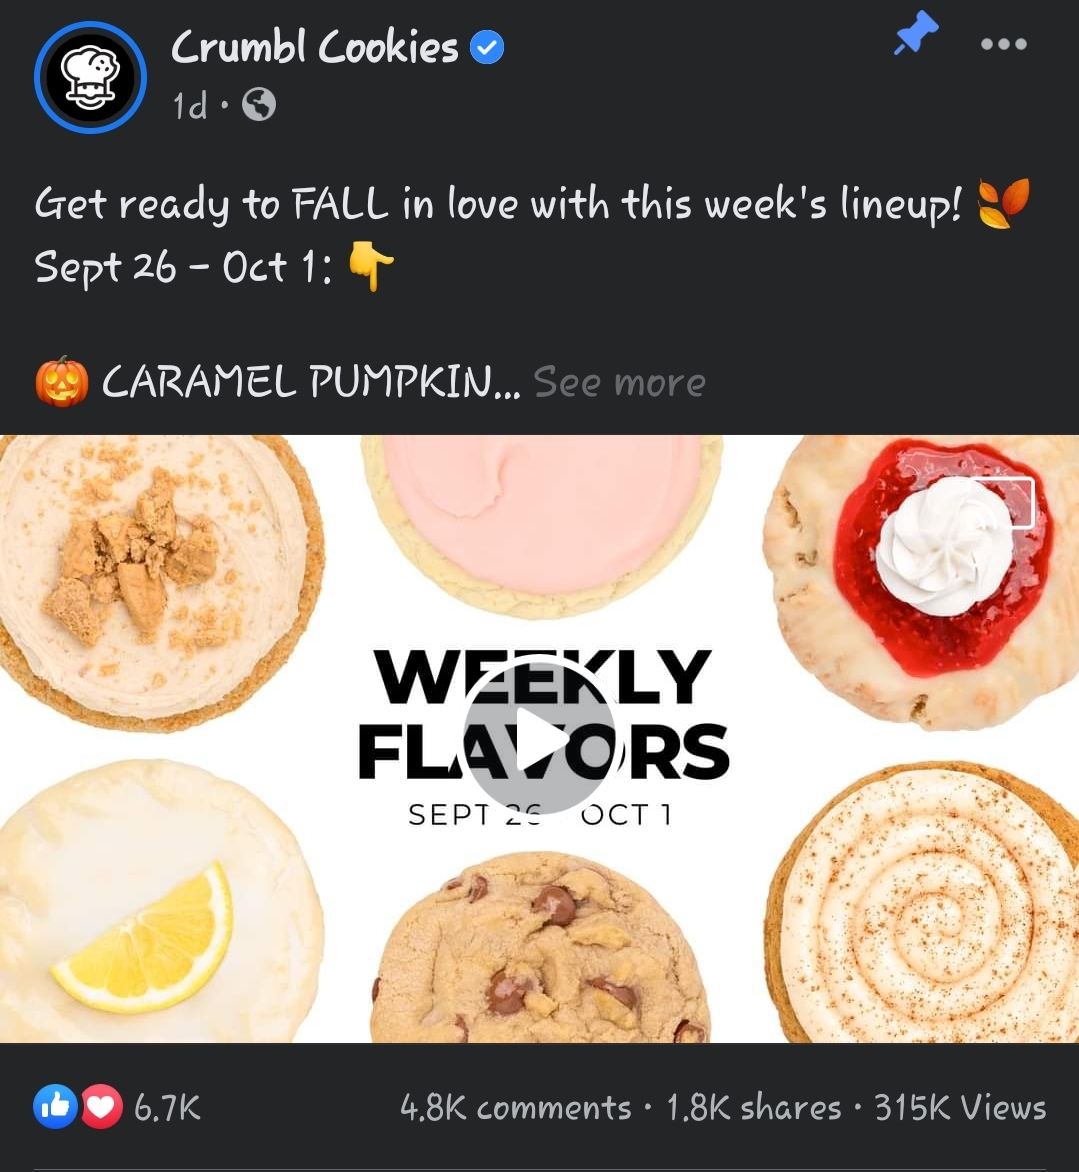Click the blue pinned post icon
The width and height of the screenshot is (1079, 1172).
915,34
